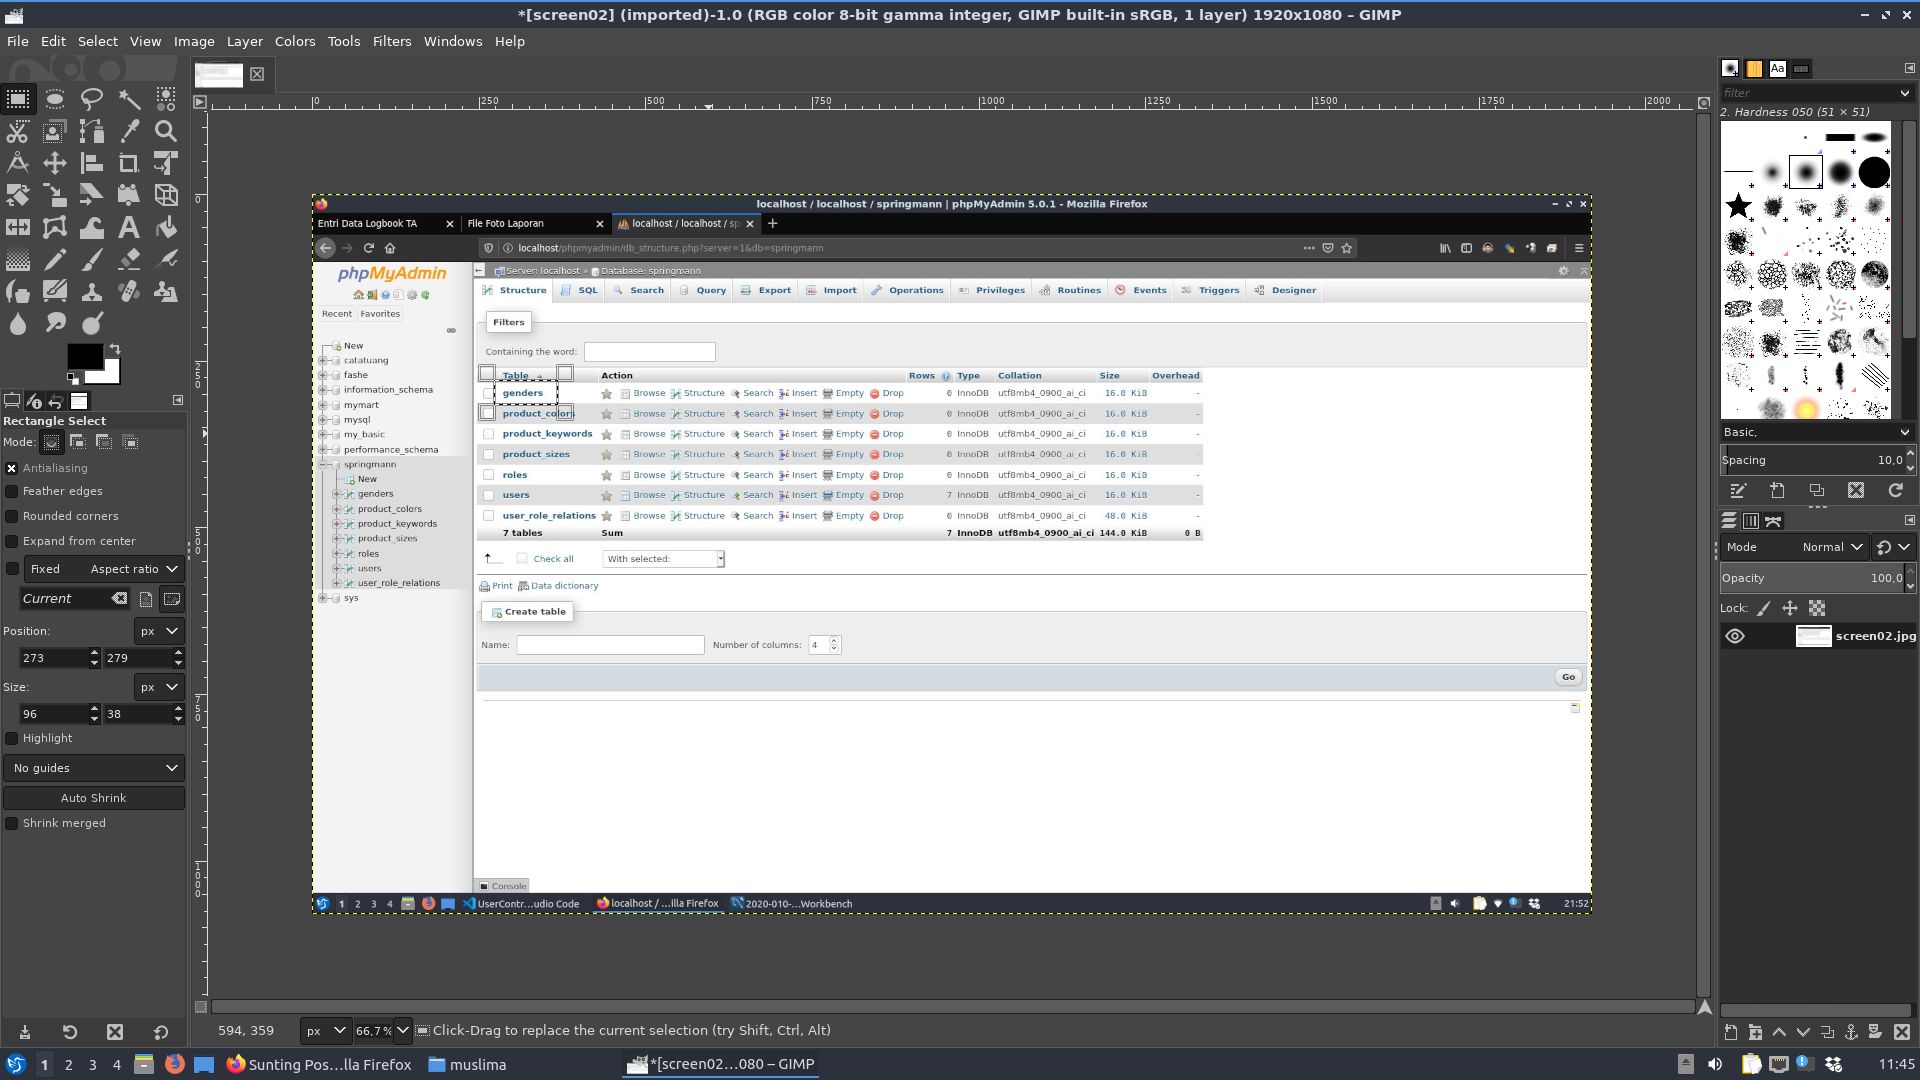1920x1080 pixels.
Task: Enable Shrink merged option
Action: [12, 823]
